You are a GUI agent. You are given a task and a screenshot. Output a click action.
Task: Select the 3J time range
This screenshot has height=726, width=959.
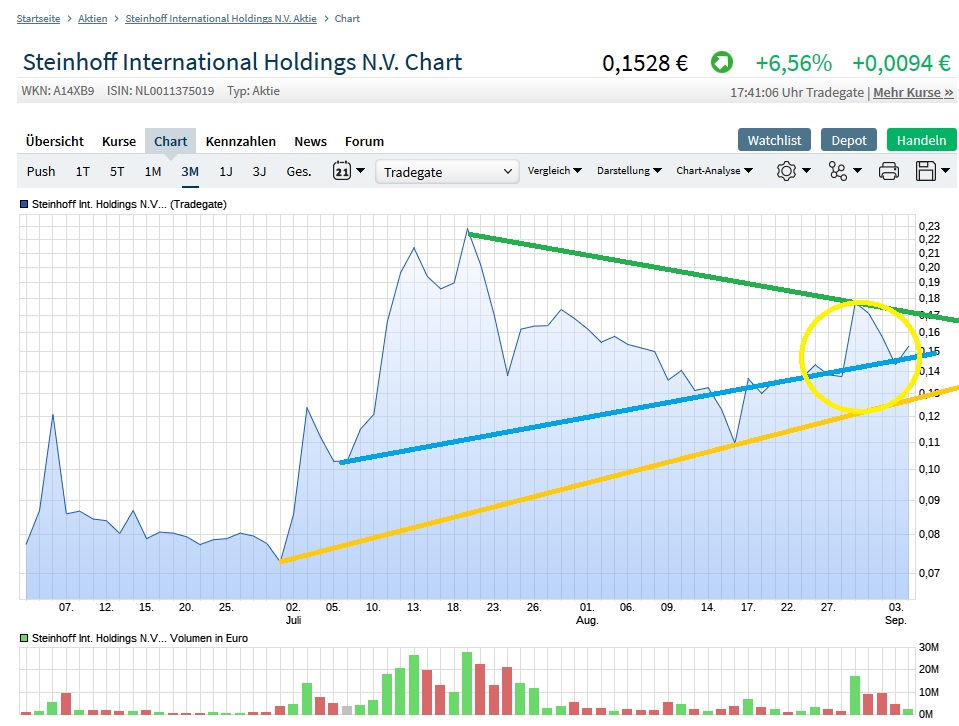259,171
